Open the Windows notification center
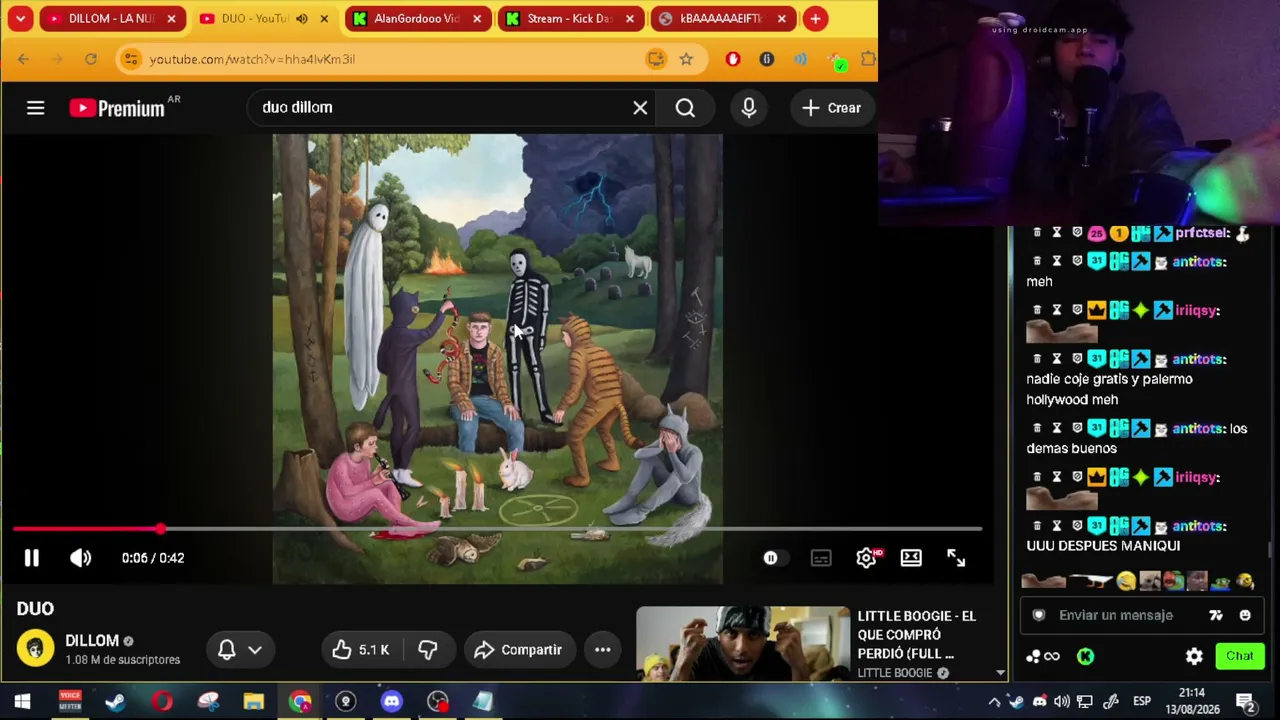This screenshot has height=720, width=1280. (x=1245, y=701)
